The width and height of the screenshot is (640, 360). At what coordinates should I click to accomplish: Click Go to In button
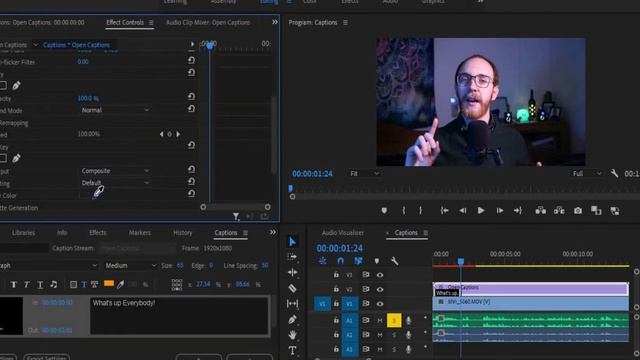pos(444,211)
